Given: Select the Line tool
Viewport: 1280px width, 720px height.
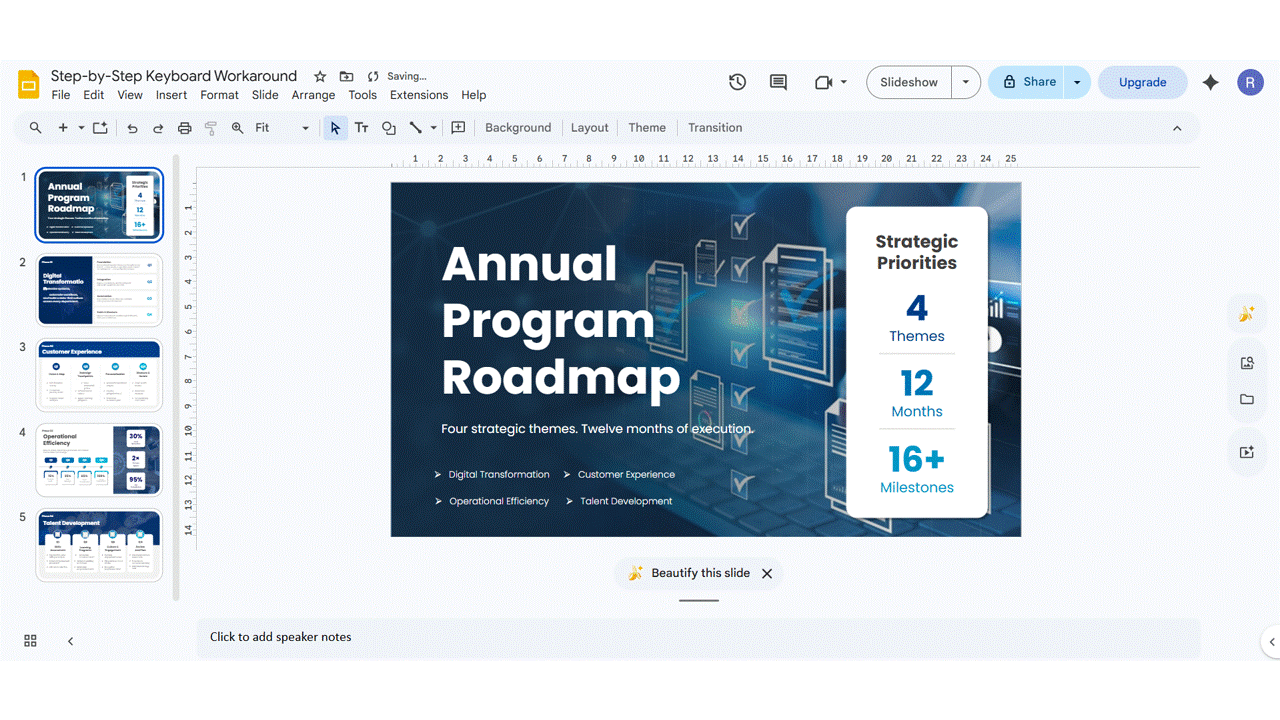Looking at the screenshot, I should point(416,128).
